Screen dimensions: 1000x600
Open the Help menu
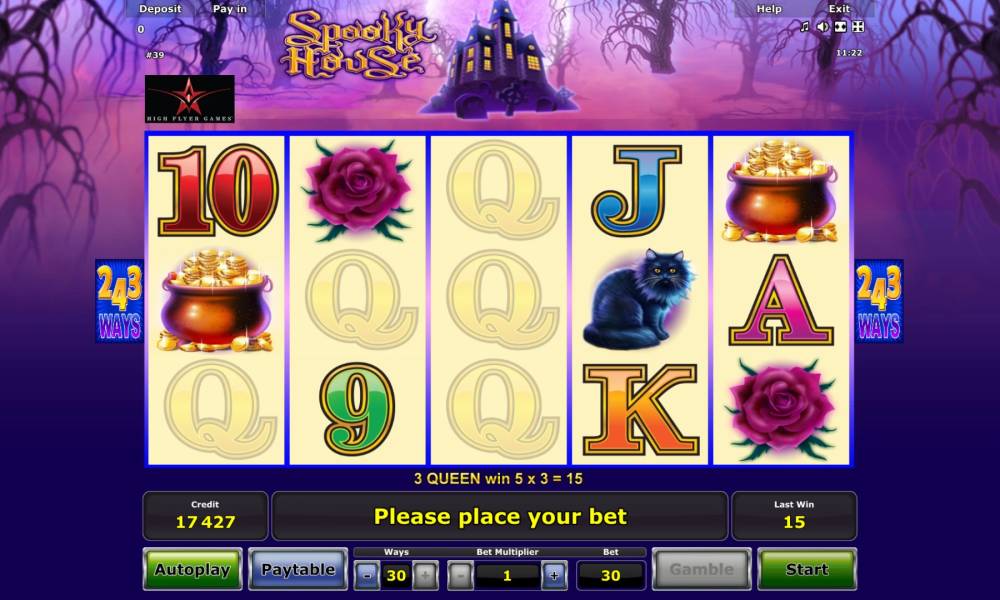(x=768, y=9)
